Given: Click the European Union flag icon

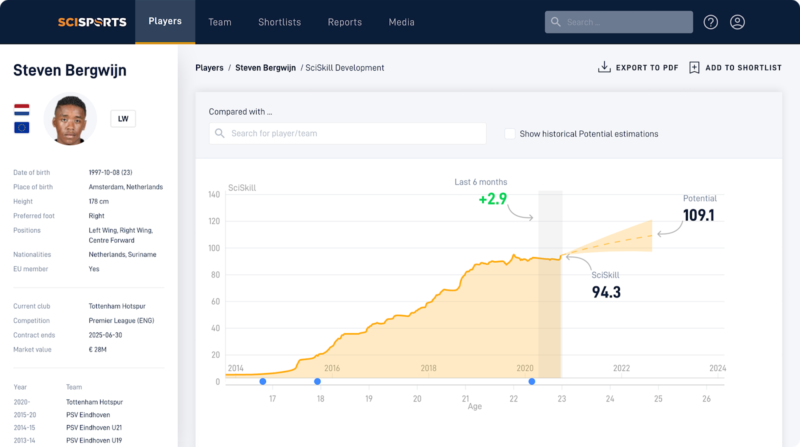Looking at the screenshot, I should (x=21, y=128).
